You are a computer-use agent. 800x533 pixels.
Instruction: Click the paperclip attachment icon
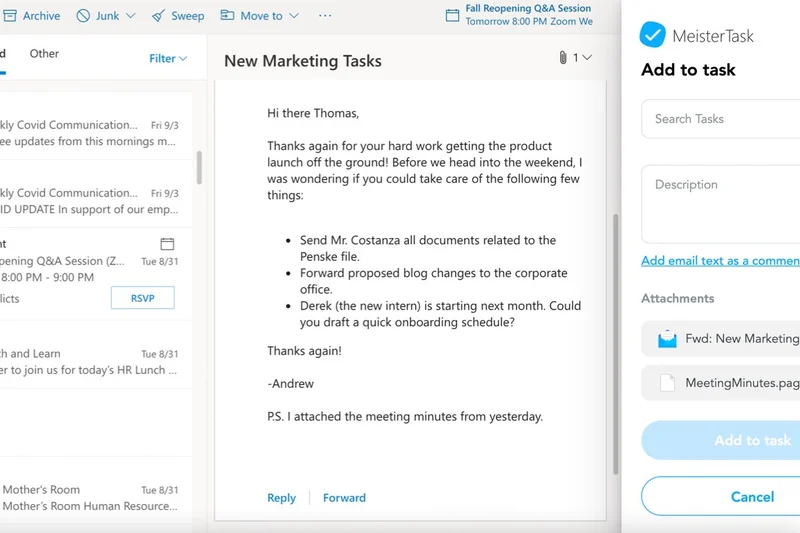[x=563, y=58]
